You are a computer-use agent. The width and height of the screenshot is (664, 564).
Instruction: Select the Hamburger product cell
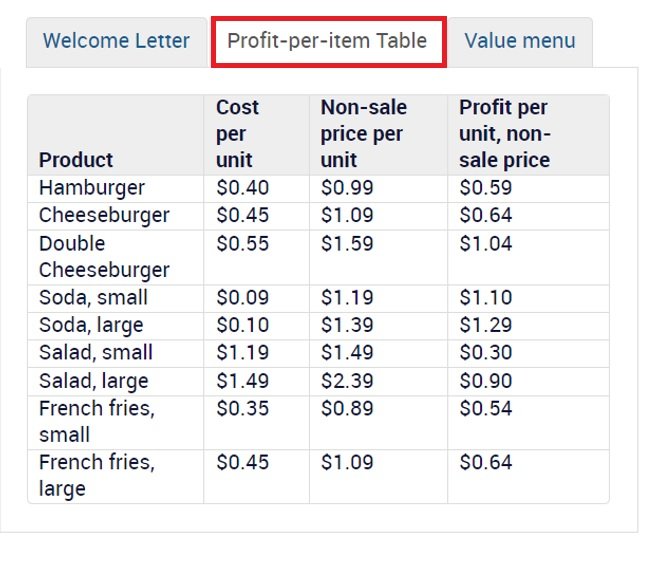(x=91, y=188)
